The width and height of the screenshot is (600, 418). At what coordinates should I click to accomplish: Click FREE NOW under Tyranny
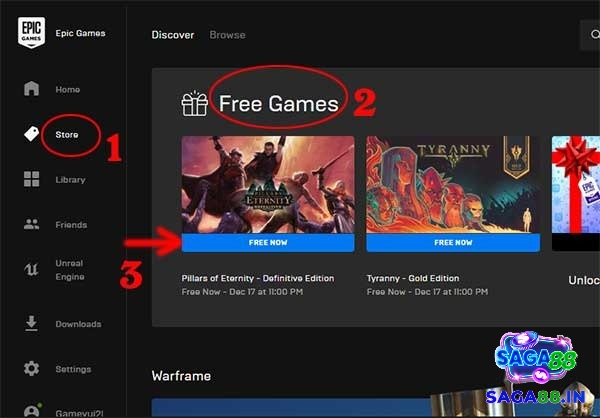[x=453, y=243]
